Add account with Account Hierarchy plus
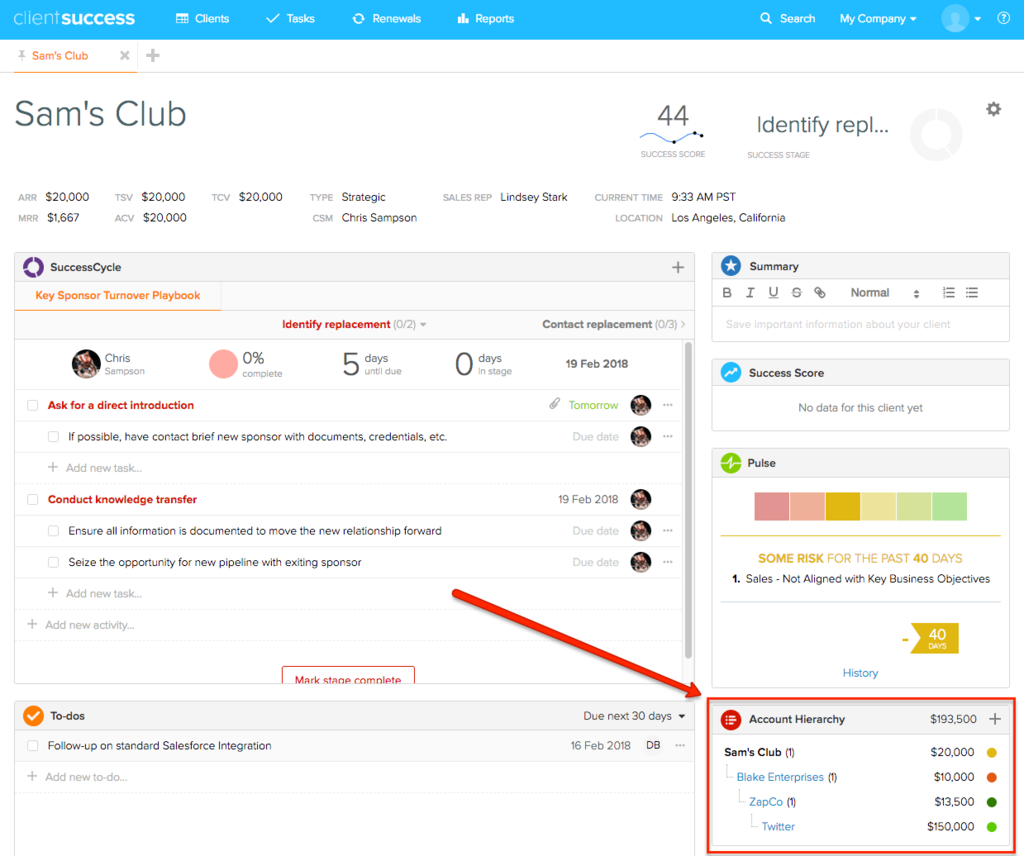This screenshot has height=856, width=1024. [995, 719]
